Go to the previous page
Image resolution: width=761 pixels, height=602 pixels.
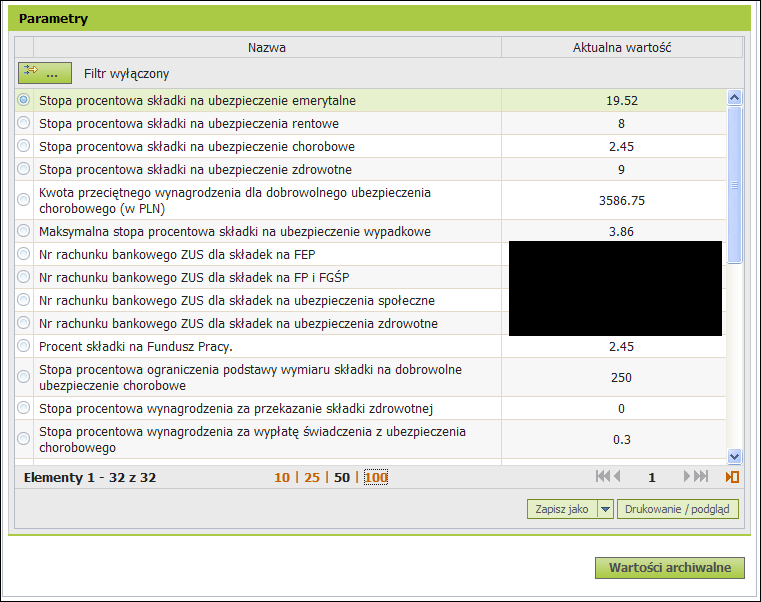click(x=617, y=477)
